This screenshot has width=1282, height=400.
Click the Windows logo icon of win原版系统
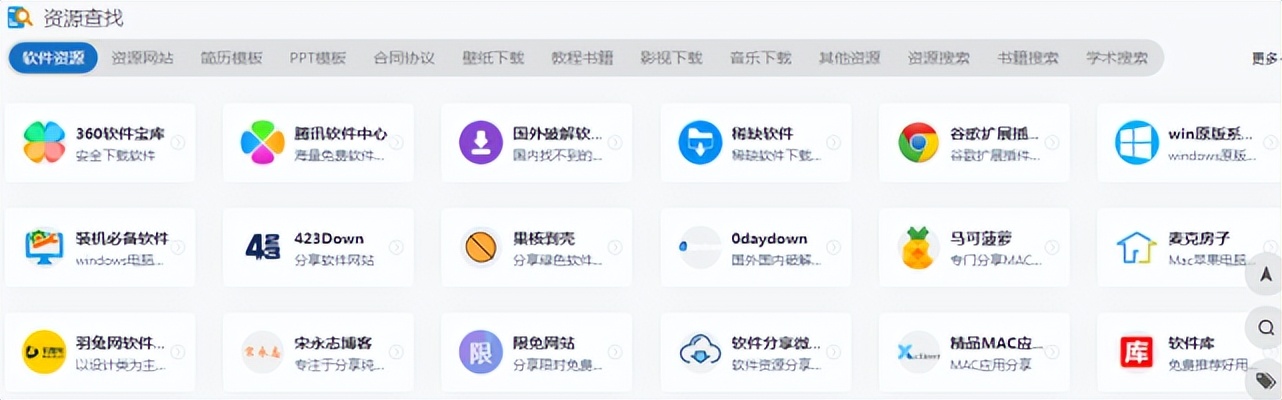point(1136,143)
